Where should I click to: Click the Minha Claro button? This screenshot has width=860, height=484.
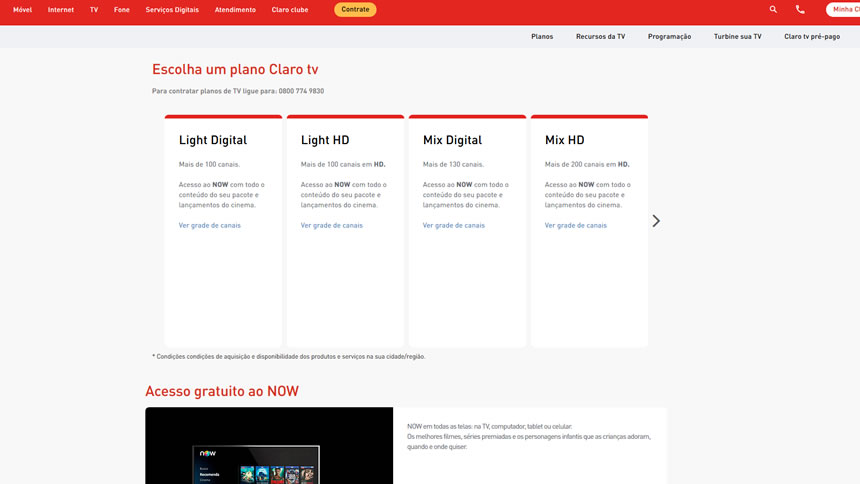842,9
